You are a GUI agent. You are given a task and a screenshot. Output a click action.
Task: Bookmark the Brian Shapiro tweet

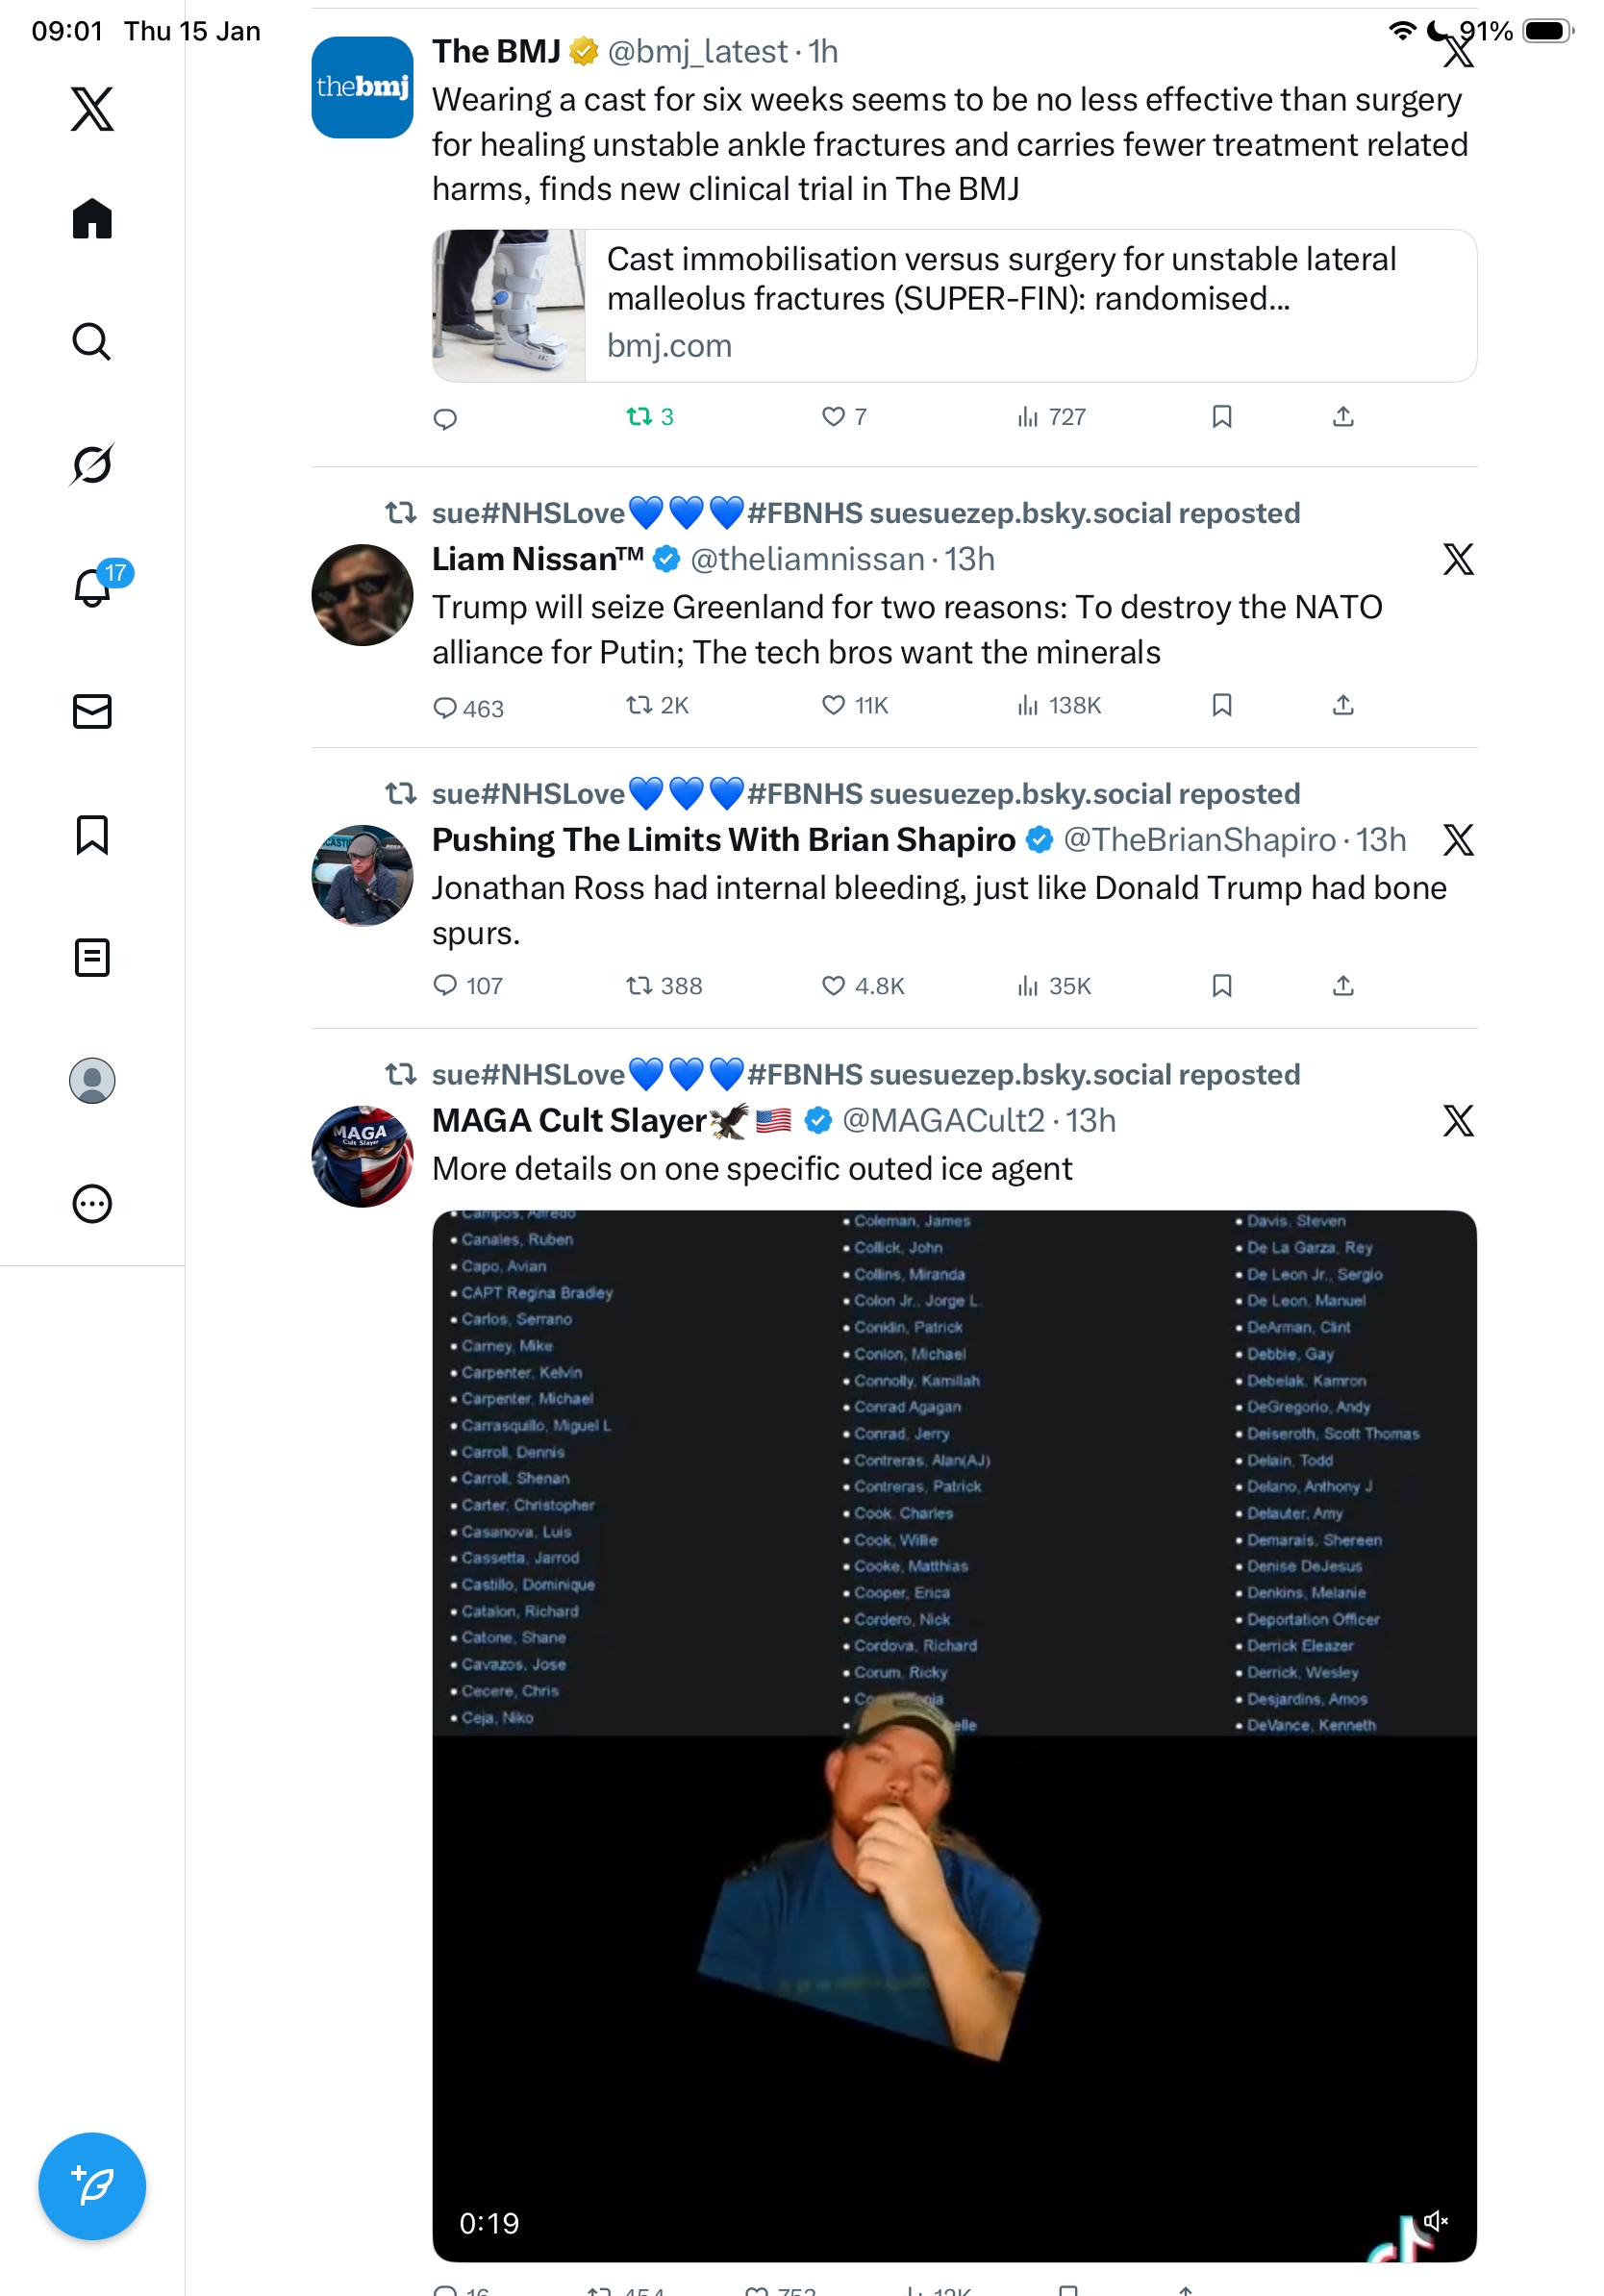tap(1221, 986)
